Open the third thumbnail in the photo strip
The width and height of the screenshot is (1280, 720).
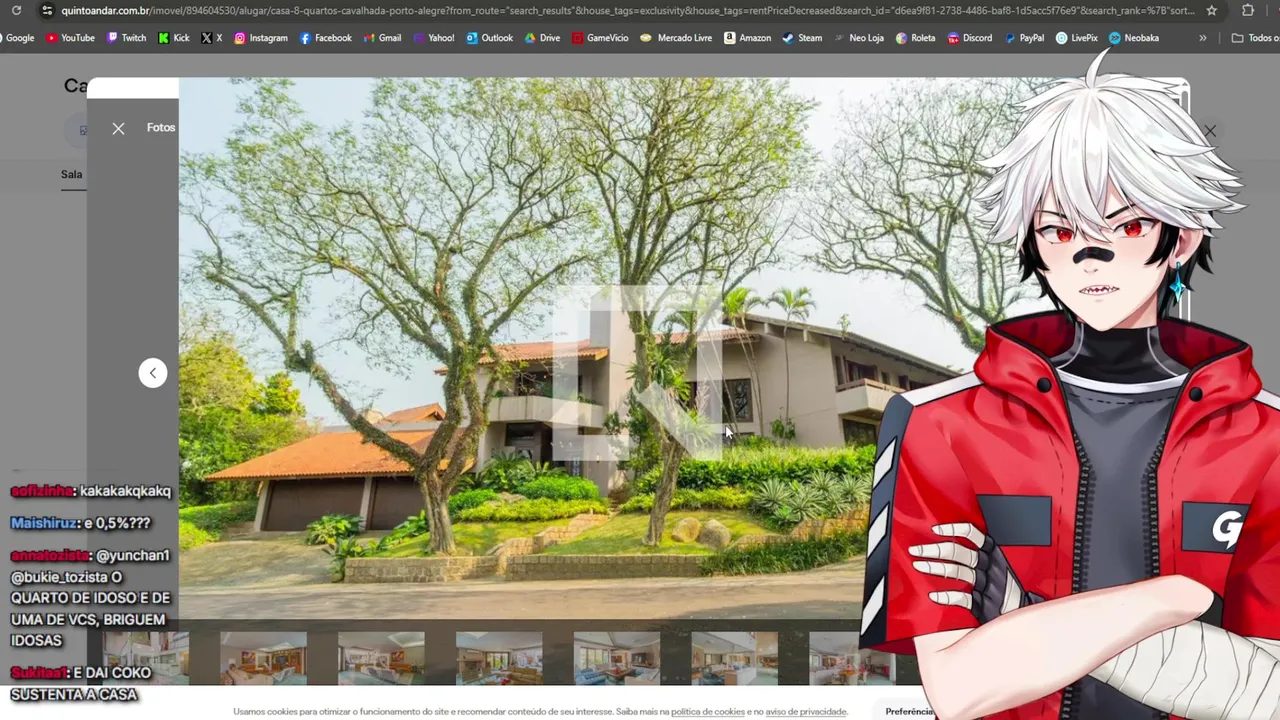[x=381, y=657]
